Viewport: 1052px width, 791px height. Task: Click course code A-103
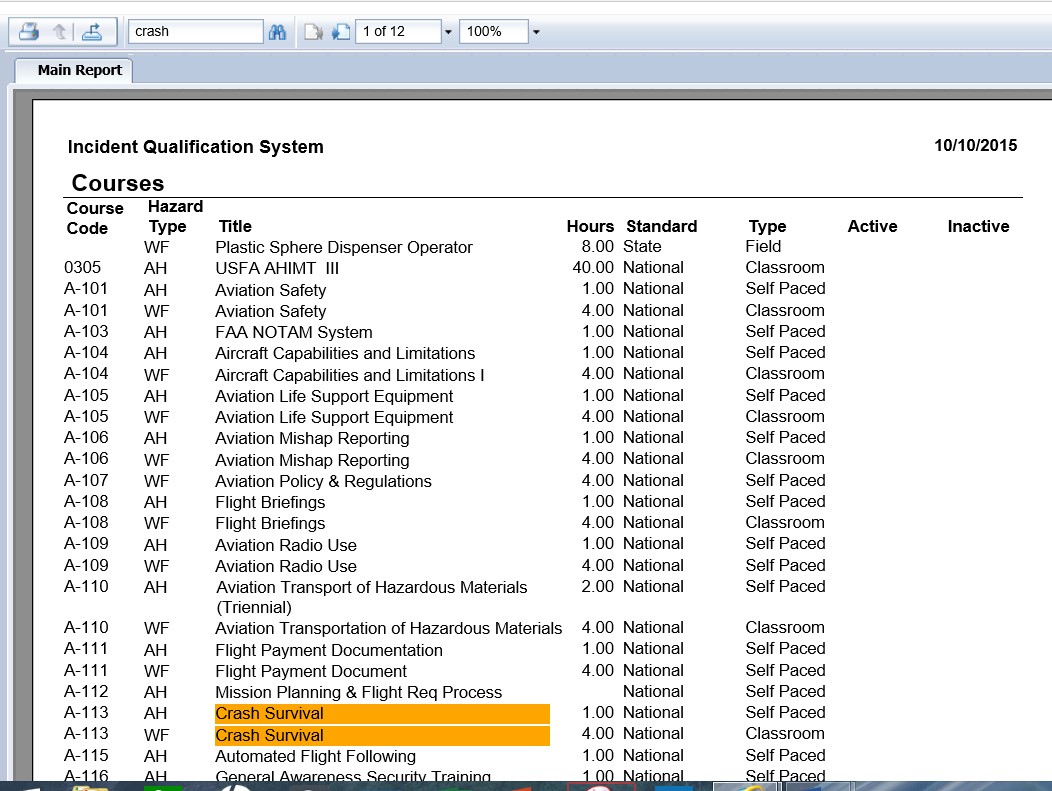pyautogui.click(x=86, y=331)
